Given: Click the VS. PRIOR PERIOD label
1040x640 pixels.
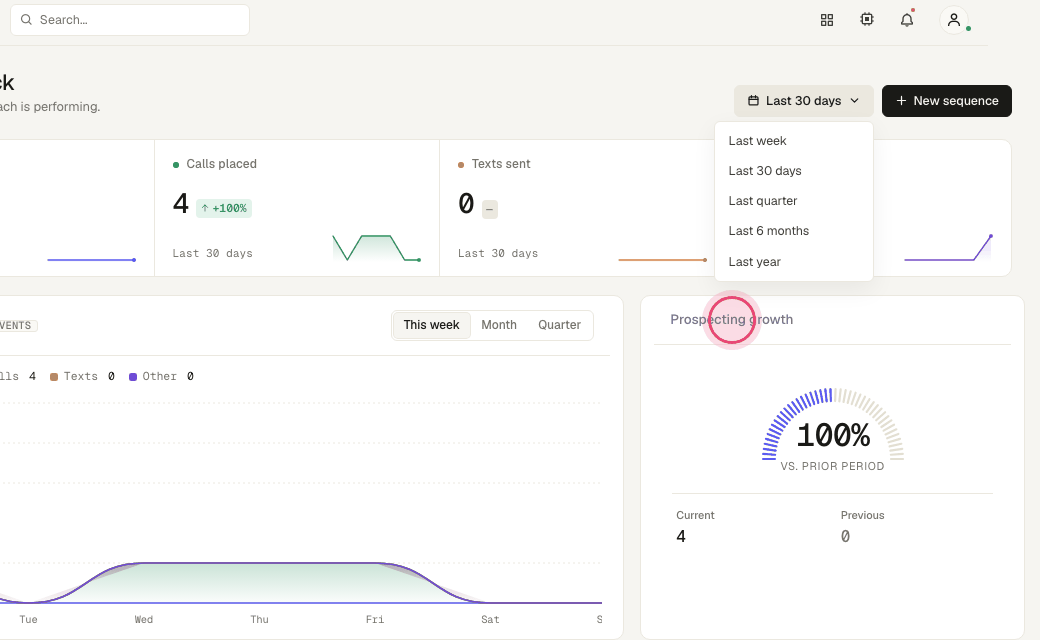Looking at the screenshot, I should [x=832, y=466].
